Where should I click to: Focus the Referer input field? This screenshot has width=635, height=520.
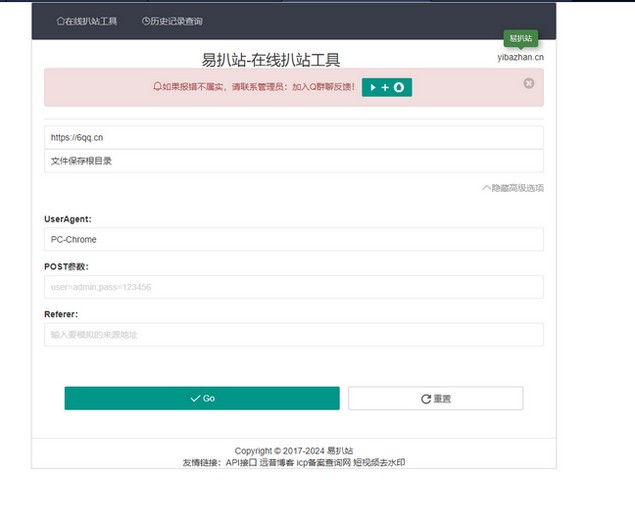(x=294, y=335)
